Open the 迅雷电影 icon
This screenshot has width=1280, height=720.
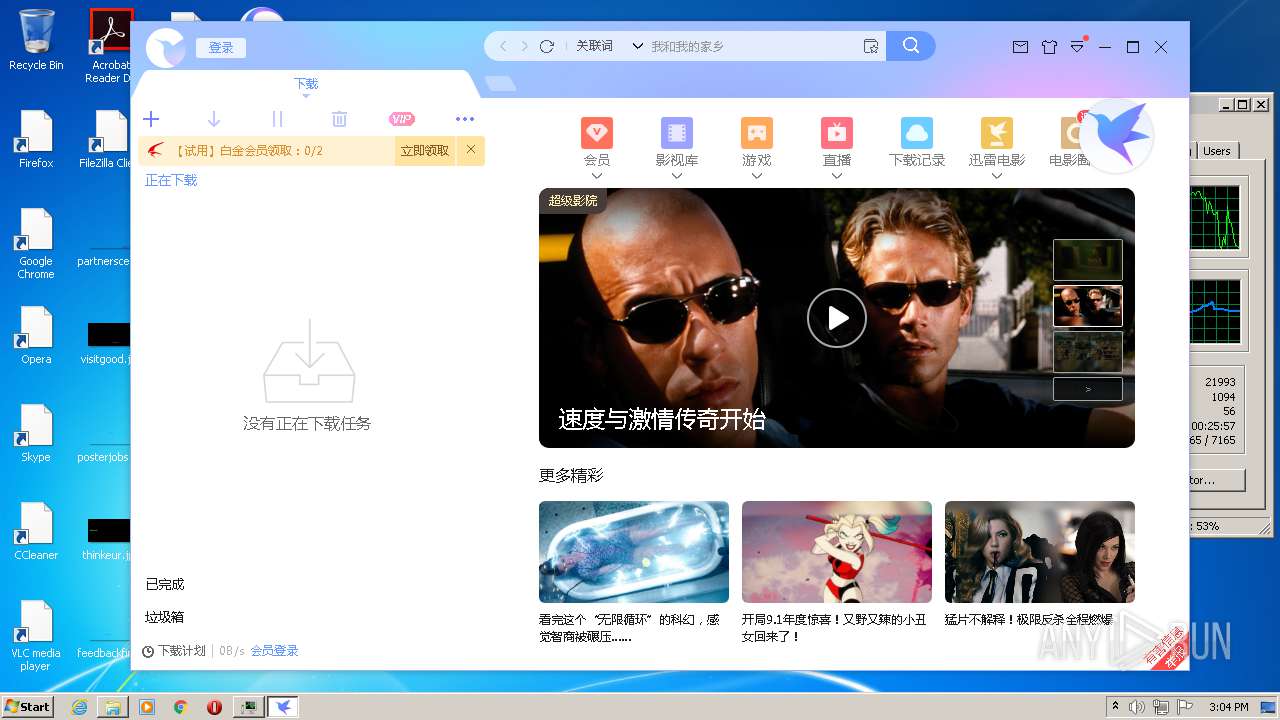997,133
